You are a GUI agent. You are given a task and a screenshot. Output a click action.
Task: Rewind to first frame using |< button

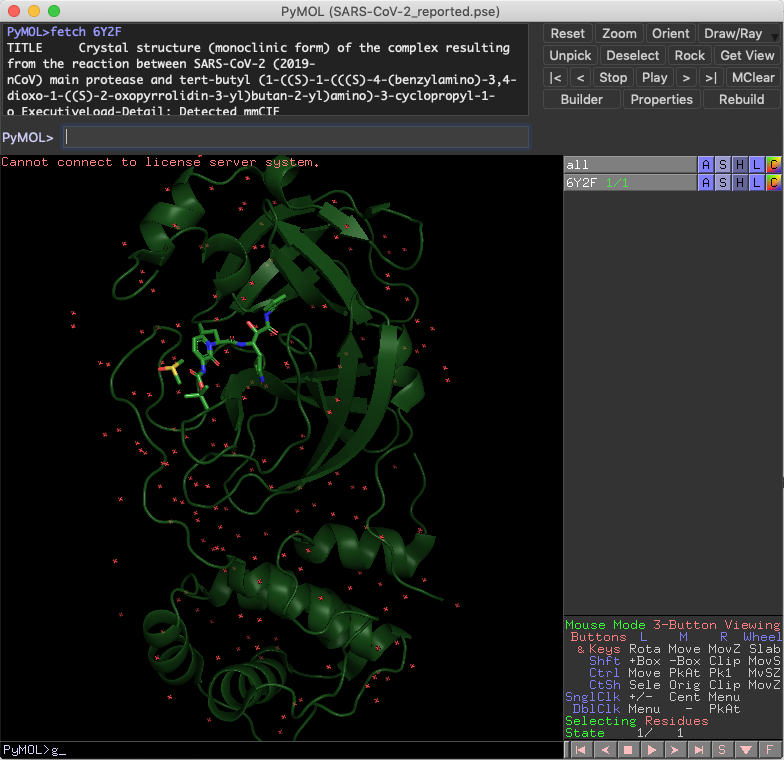tap(555, 78)
